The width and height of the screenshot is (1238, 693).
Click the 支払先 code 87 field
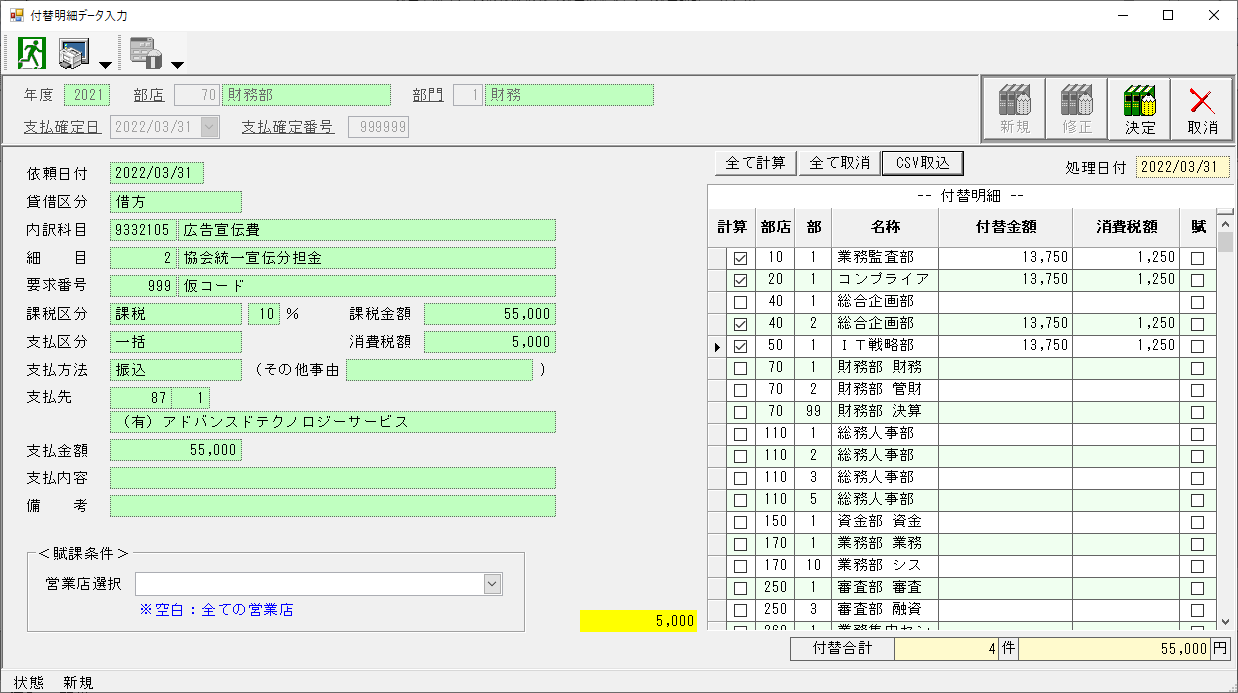[140, 398]
